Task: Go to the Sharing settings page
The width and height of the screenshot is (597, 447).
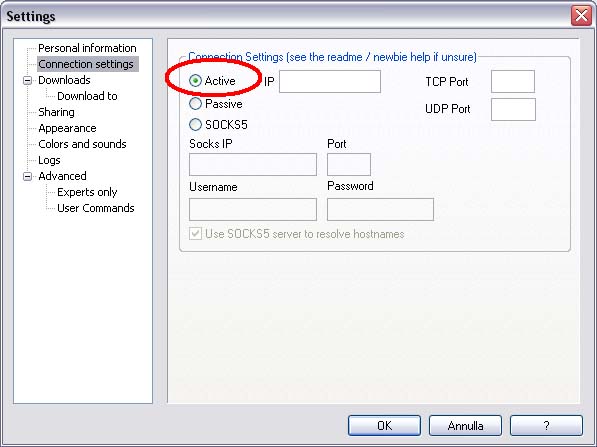Action: pyautogui.click(x=56, y=112)
